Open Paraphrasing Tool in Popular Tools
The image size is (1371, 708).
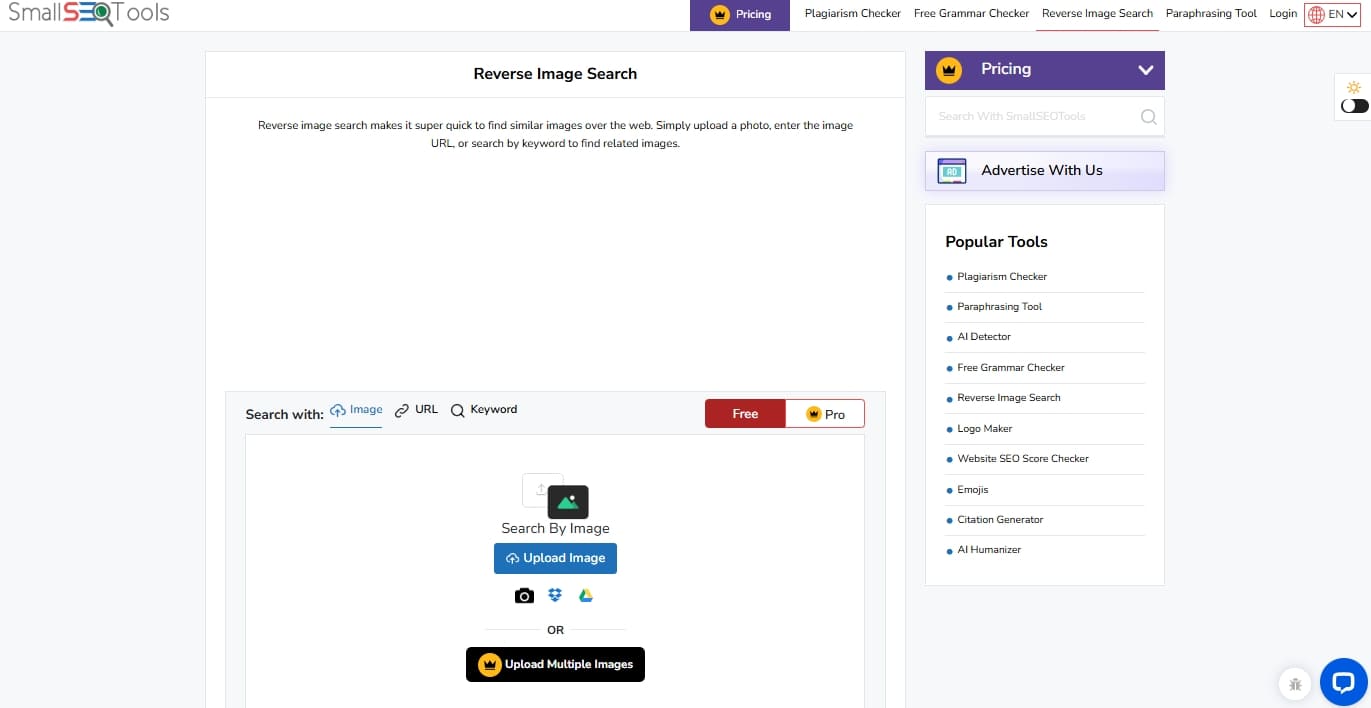(x=1000, y=307)
